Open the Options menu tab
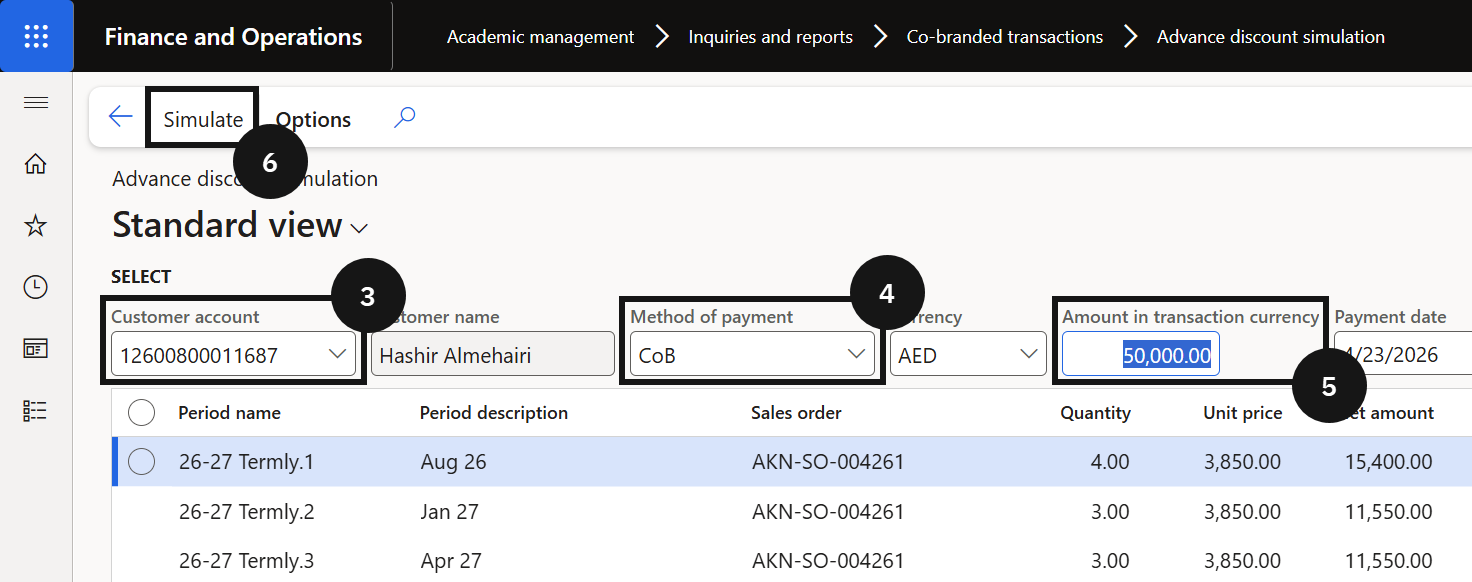 click(x=313, y=120)
